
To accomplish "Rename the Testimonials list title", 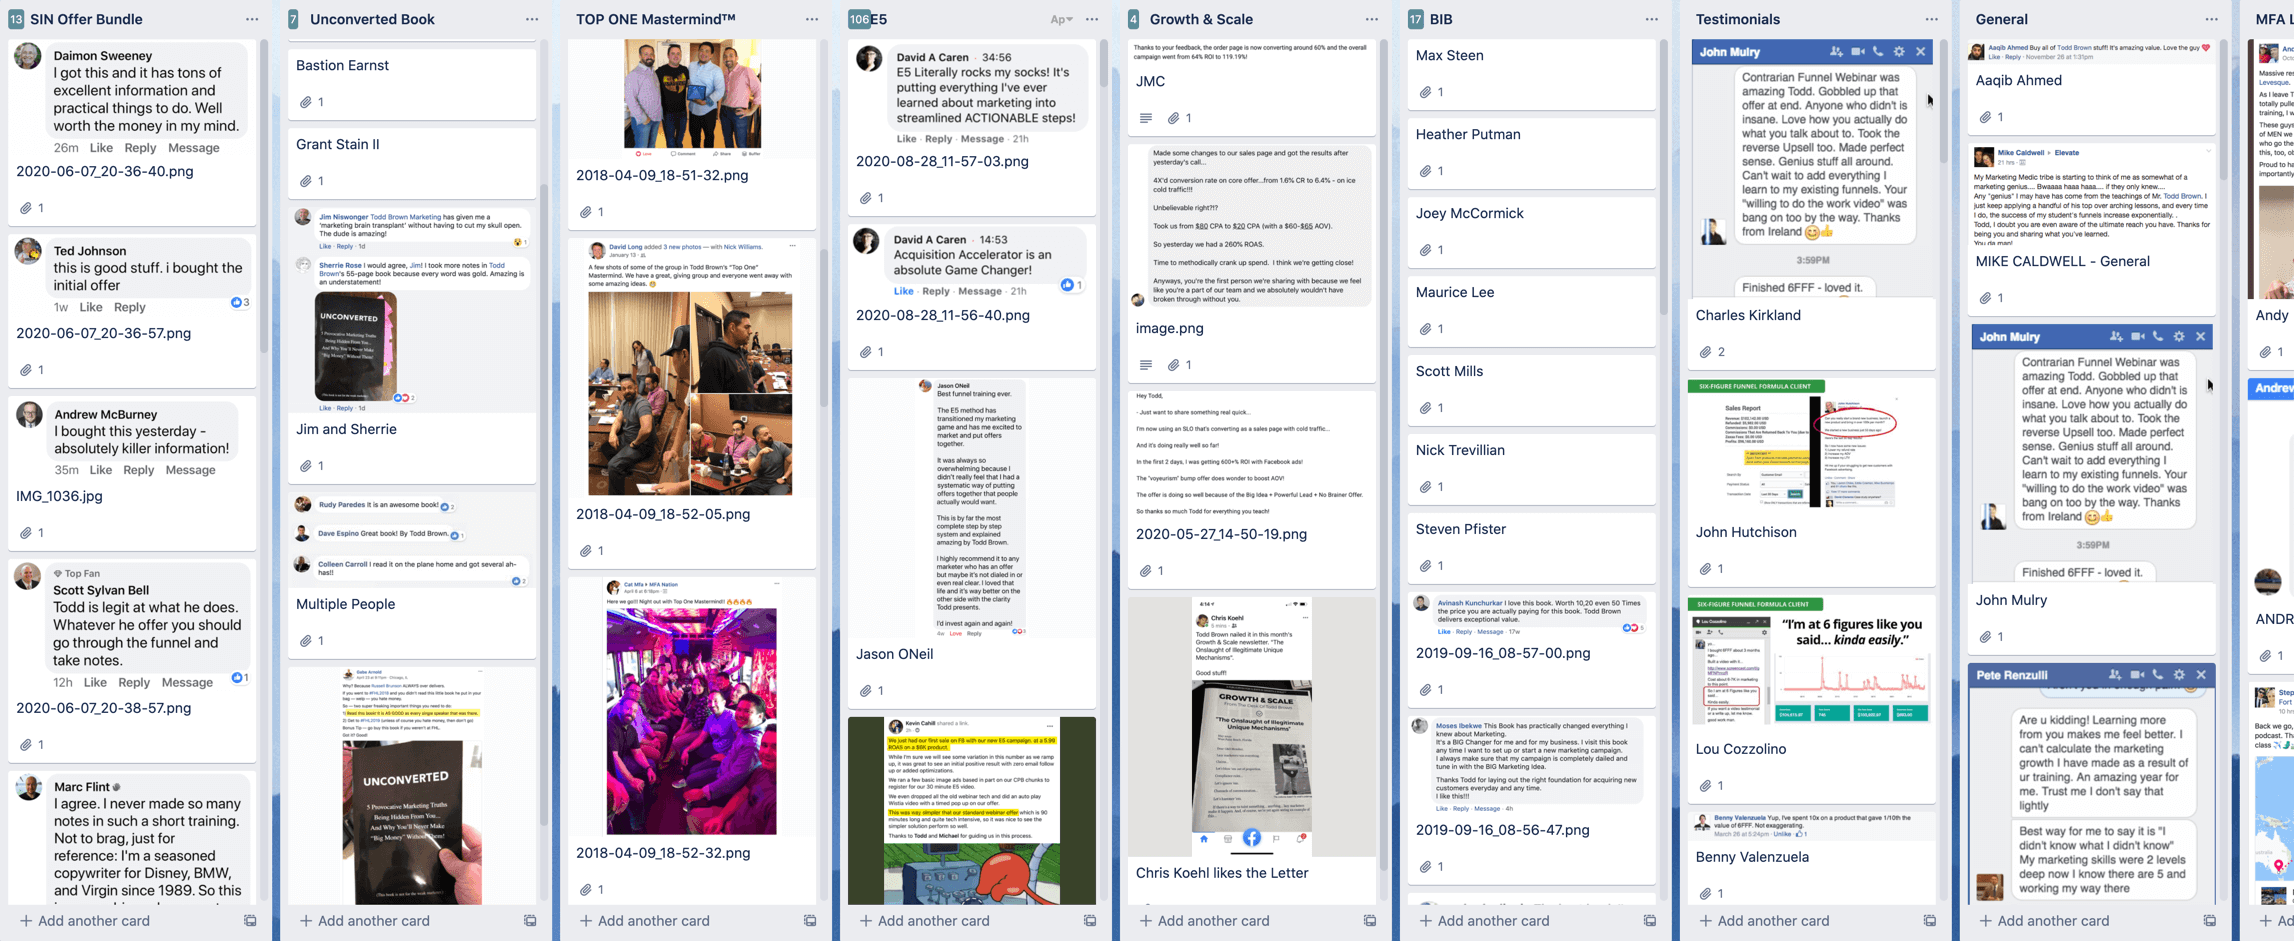I will coord(1738,19).
